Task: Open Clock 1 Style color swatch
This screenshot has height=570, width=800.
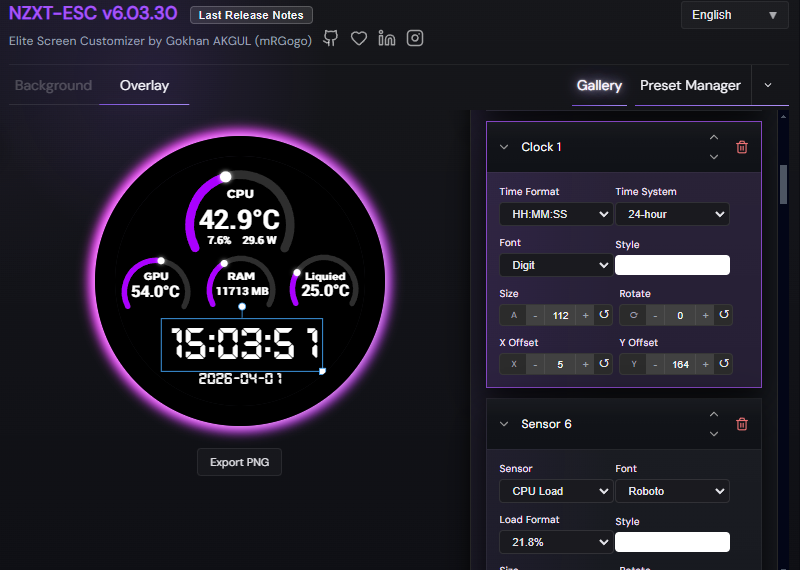Action: [x=672, y=265]
